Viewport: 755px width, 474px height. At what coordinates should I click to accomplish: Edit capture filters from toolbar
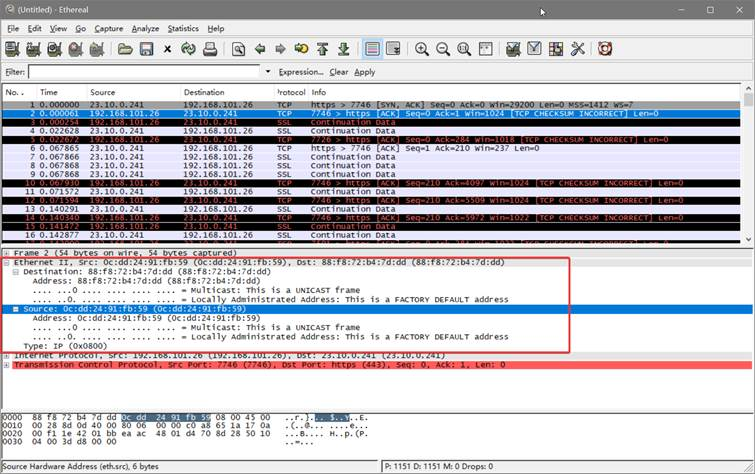click(513, 49)
